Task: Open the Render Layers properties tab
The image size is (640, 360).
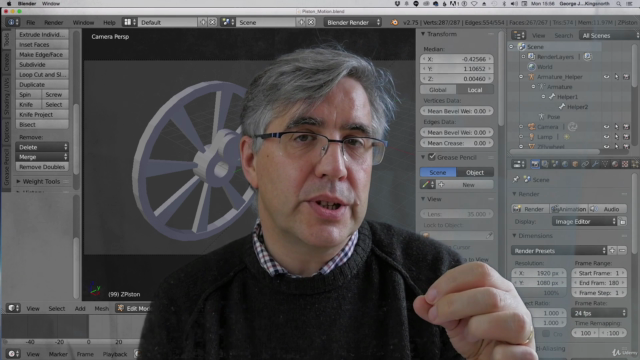Action: point(545,164)
